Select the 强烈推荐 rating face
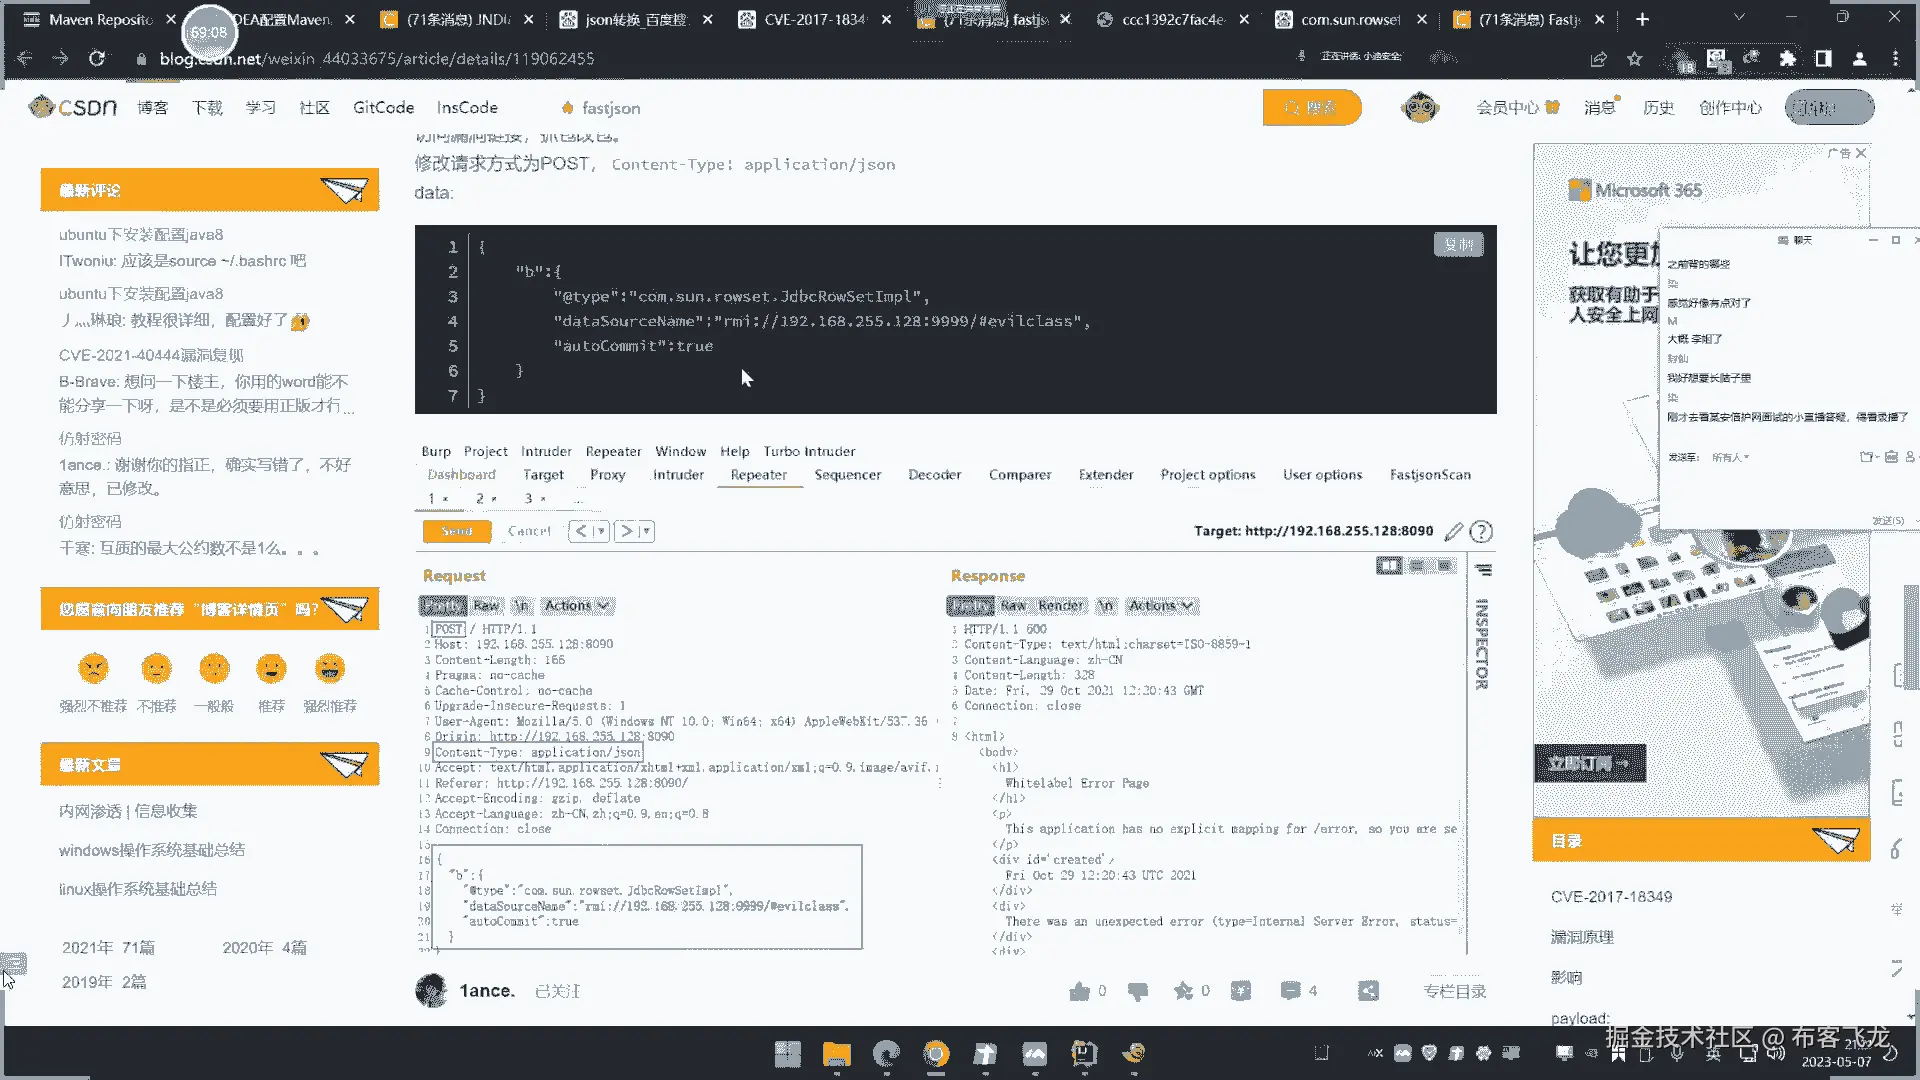1920x1080 pixels. tap(330, 669)
